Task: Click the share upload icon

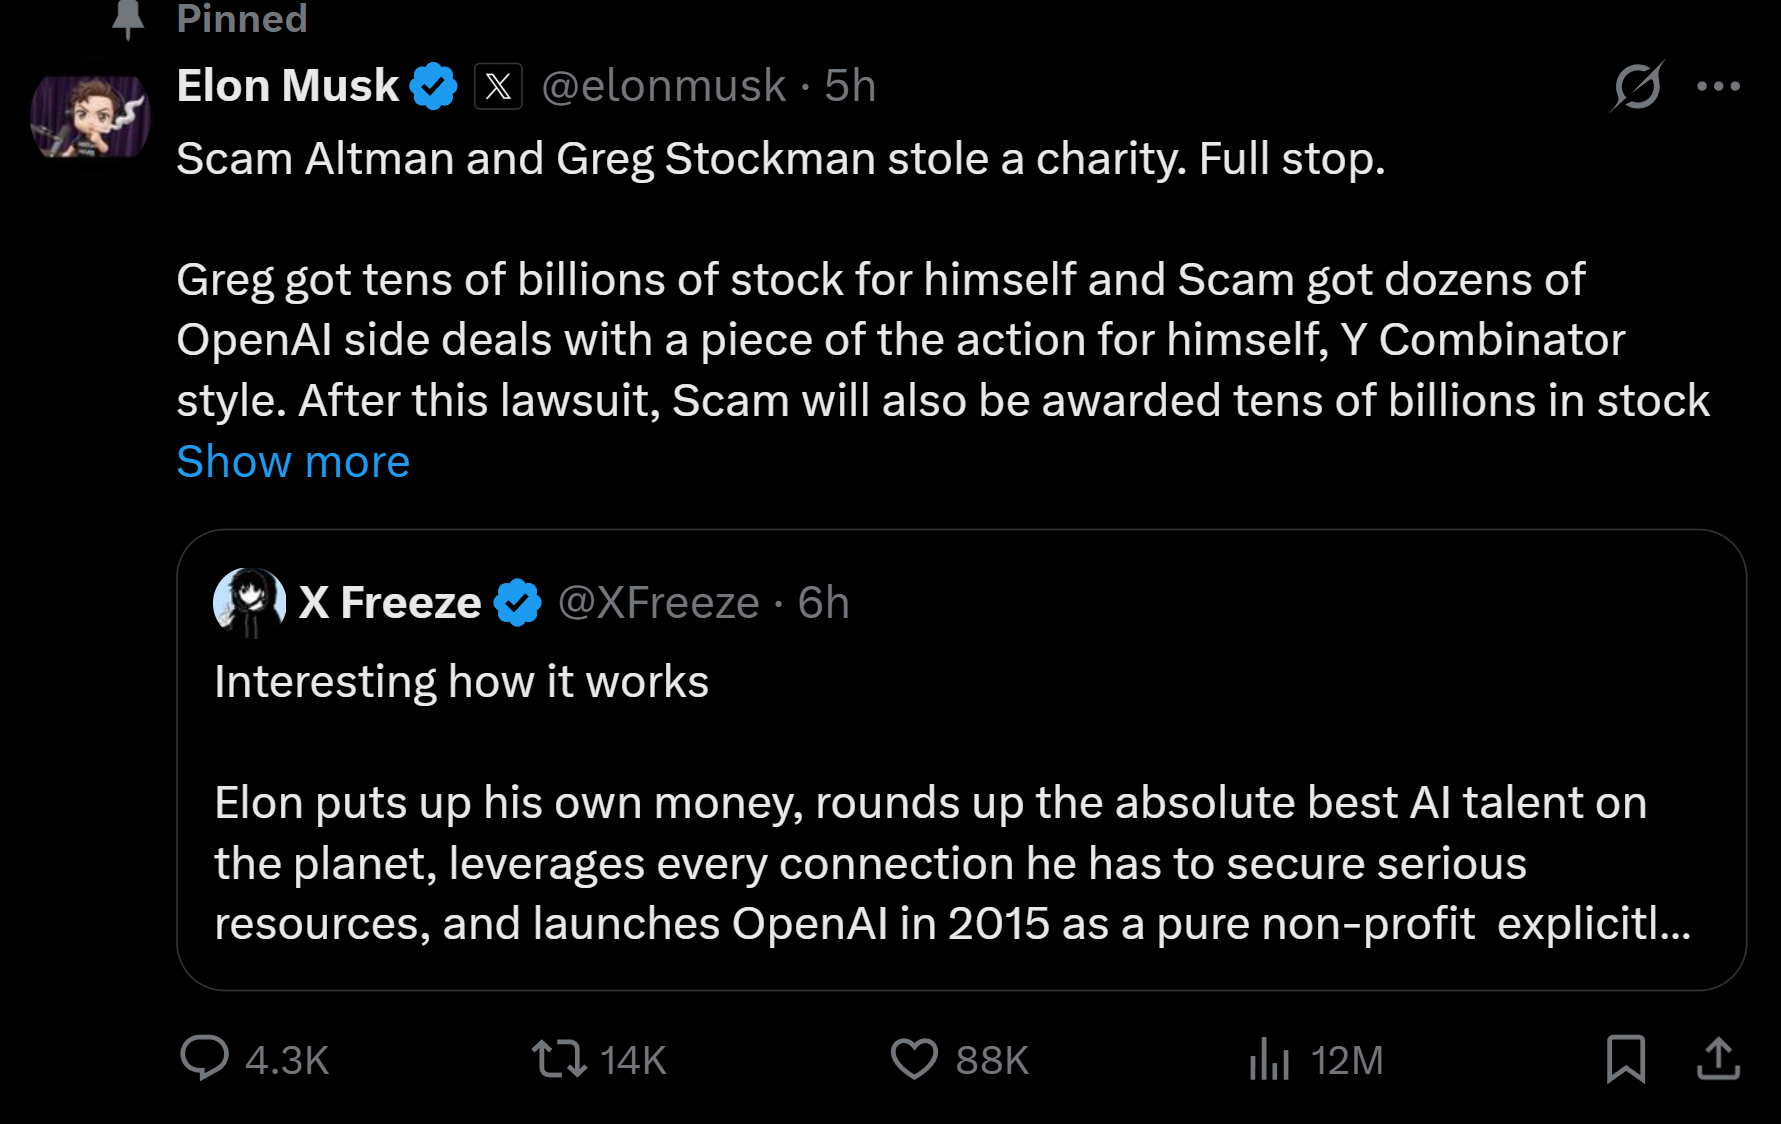Action: tap(1718, 1058)
